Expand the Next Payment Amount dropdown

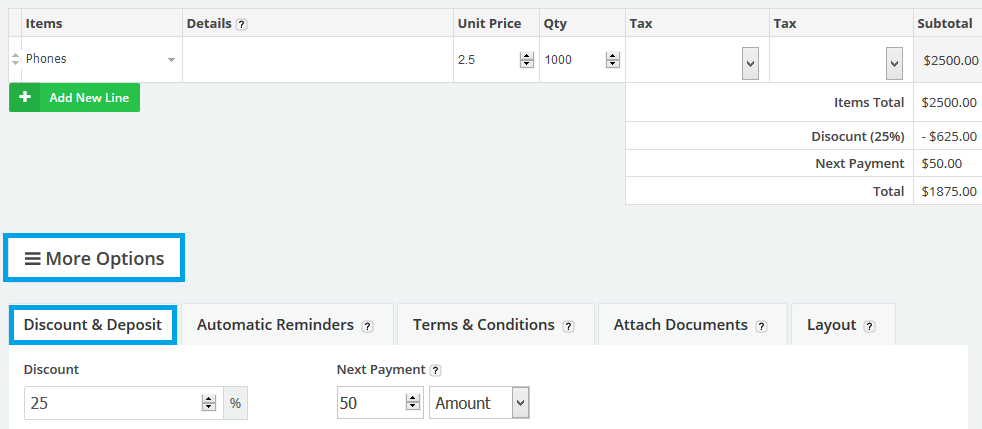click(519, 403)
